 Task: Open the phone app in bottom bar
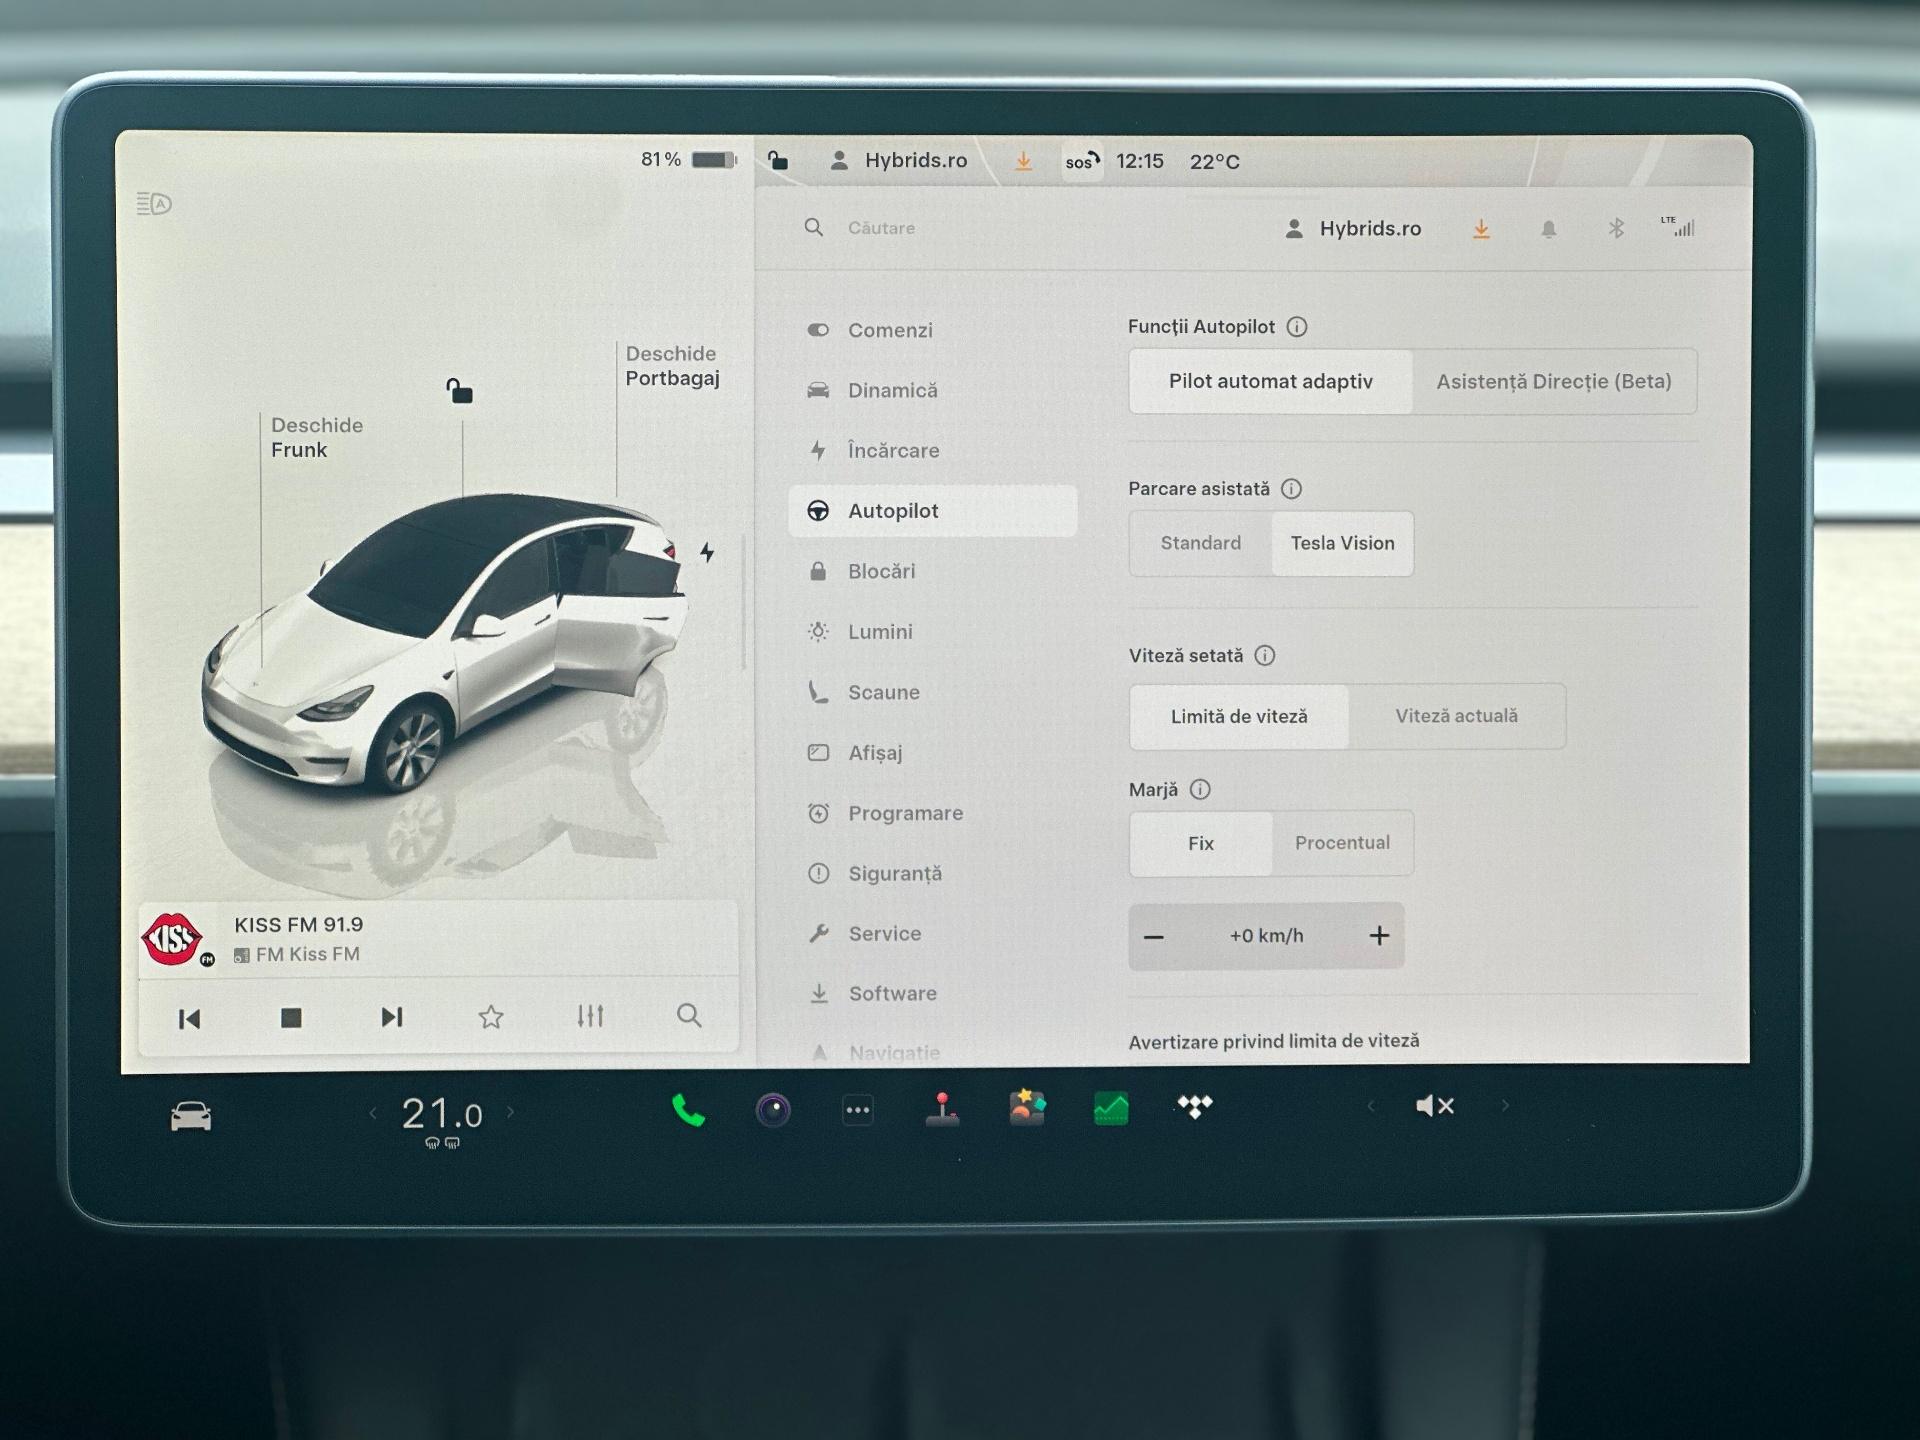(x=688, y=1111)
